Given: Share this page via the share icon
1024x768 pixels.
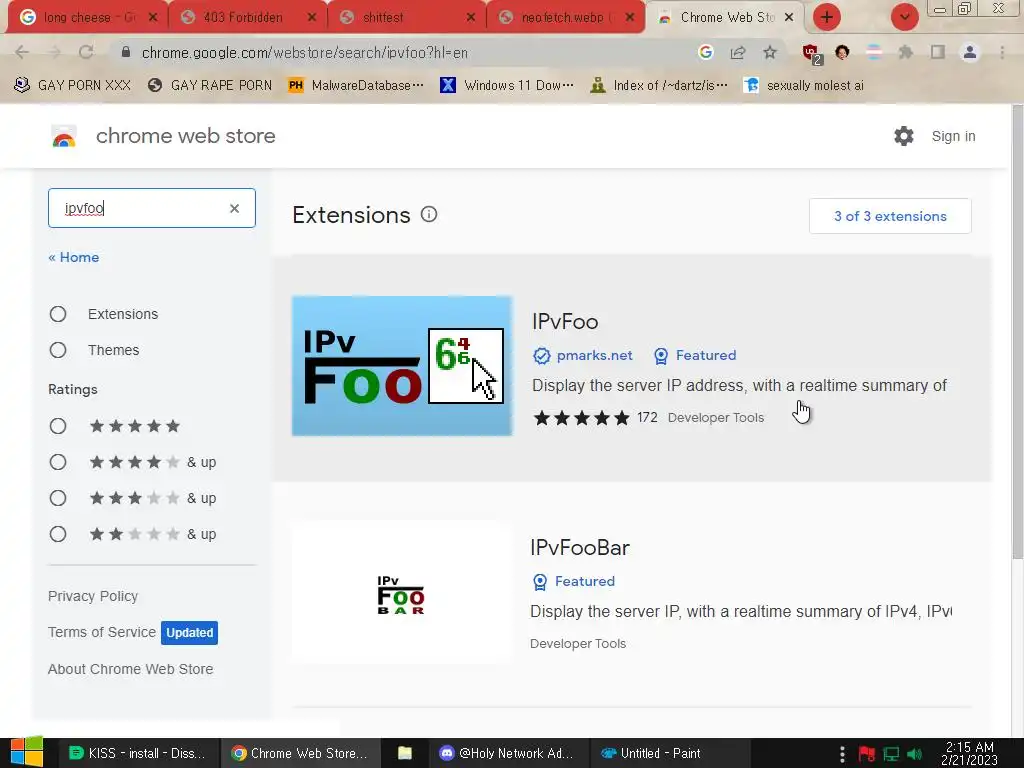Looking at the screenshot, I should point(738,52).
